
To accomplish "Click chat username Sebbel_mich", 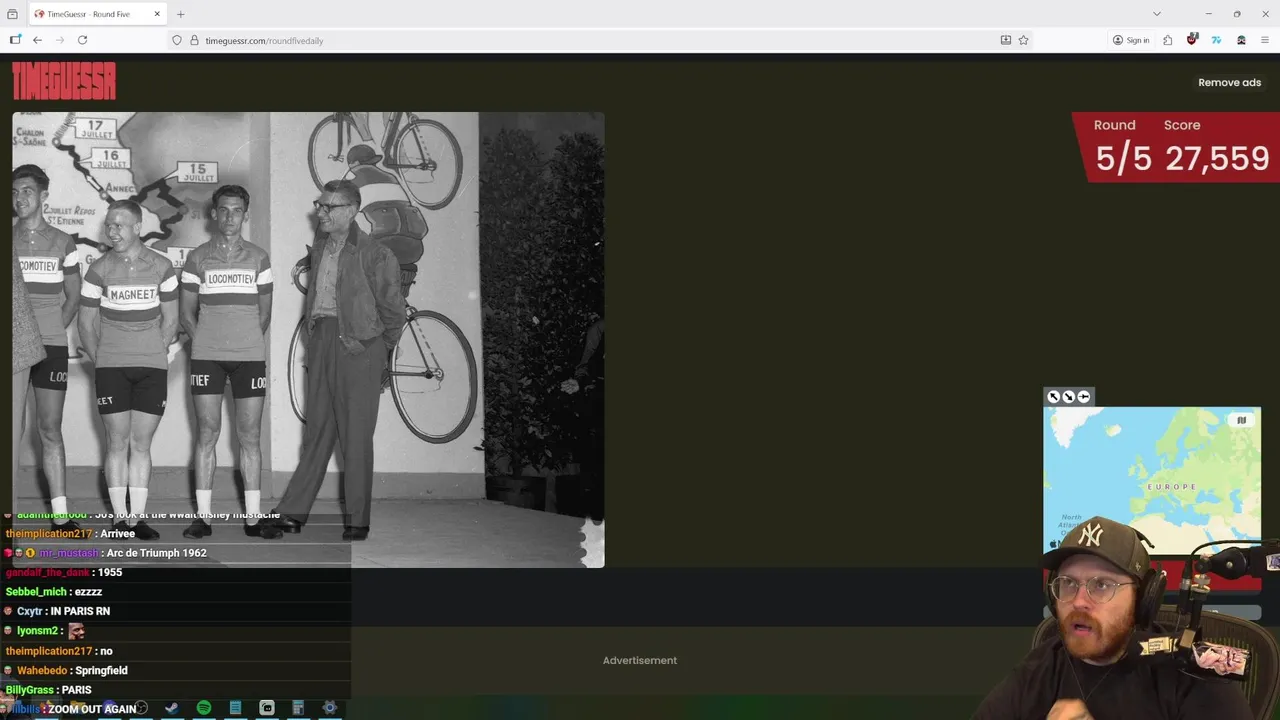I will (x=36, y=592).
